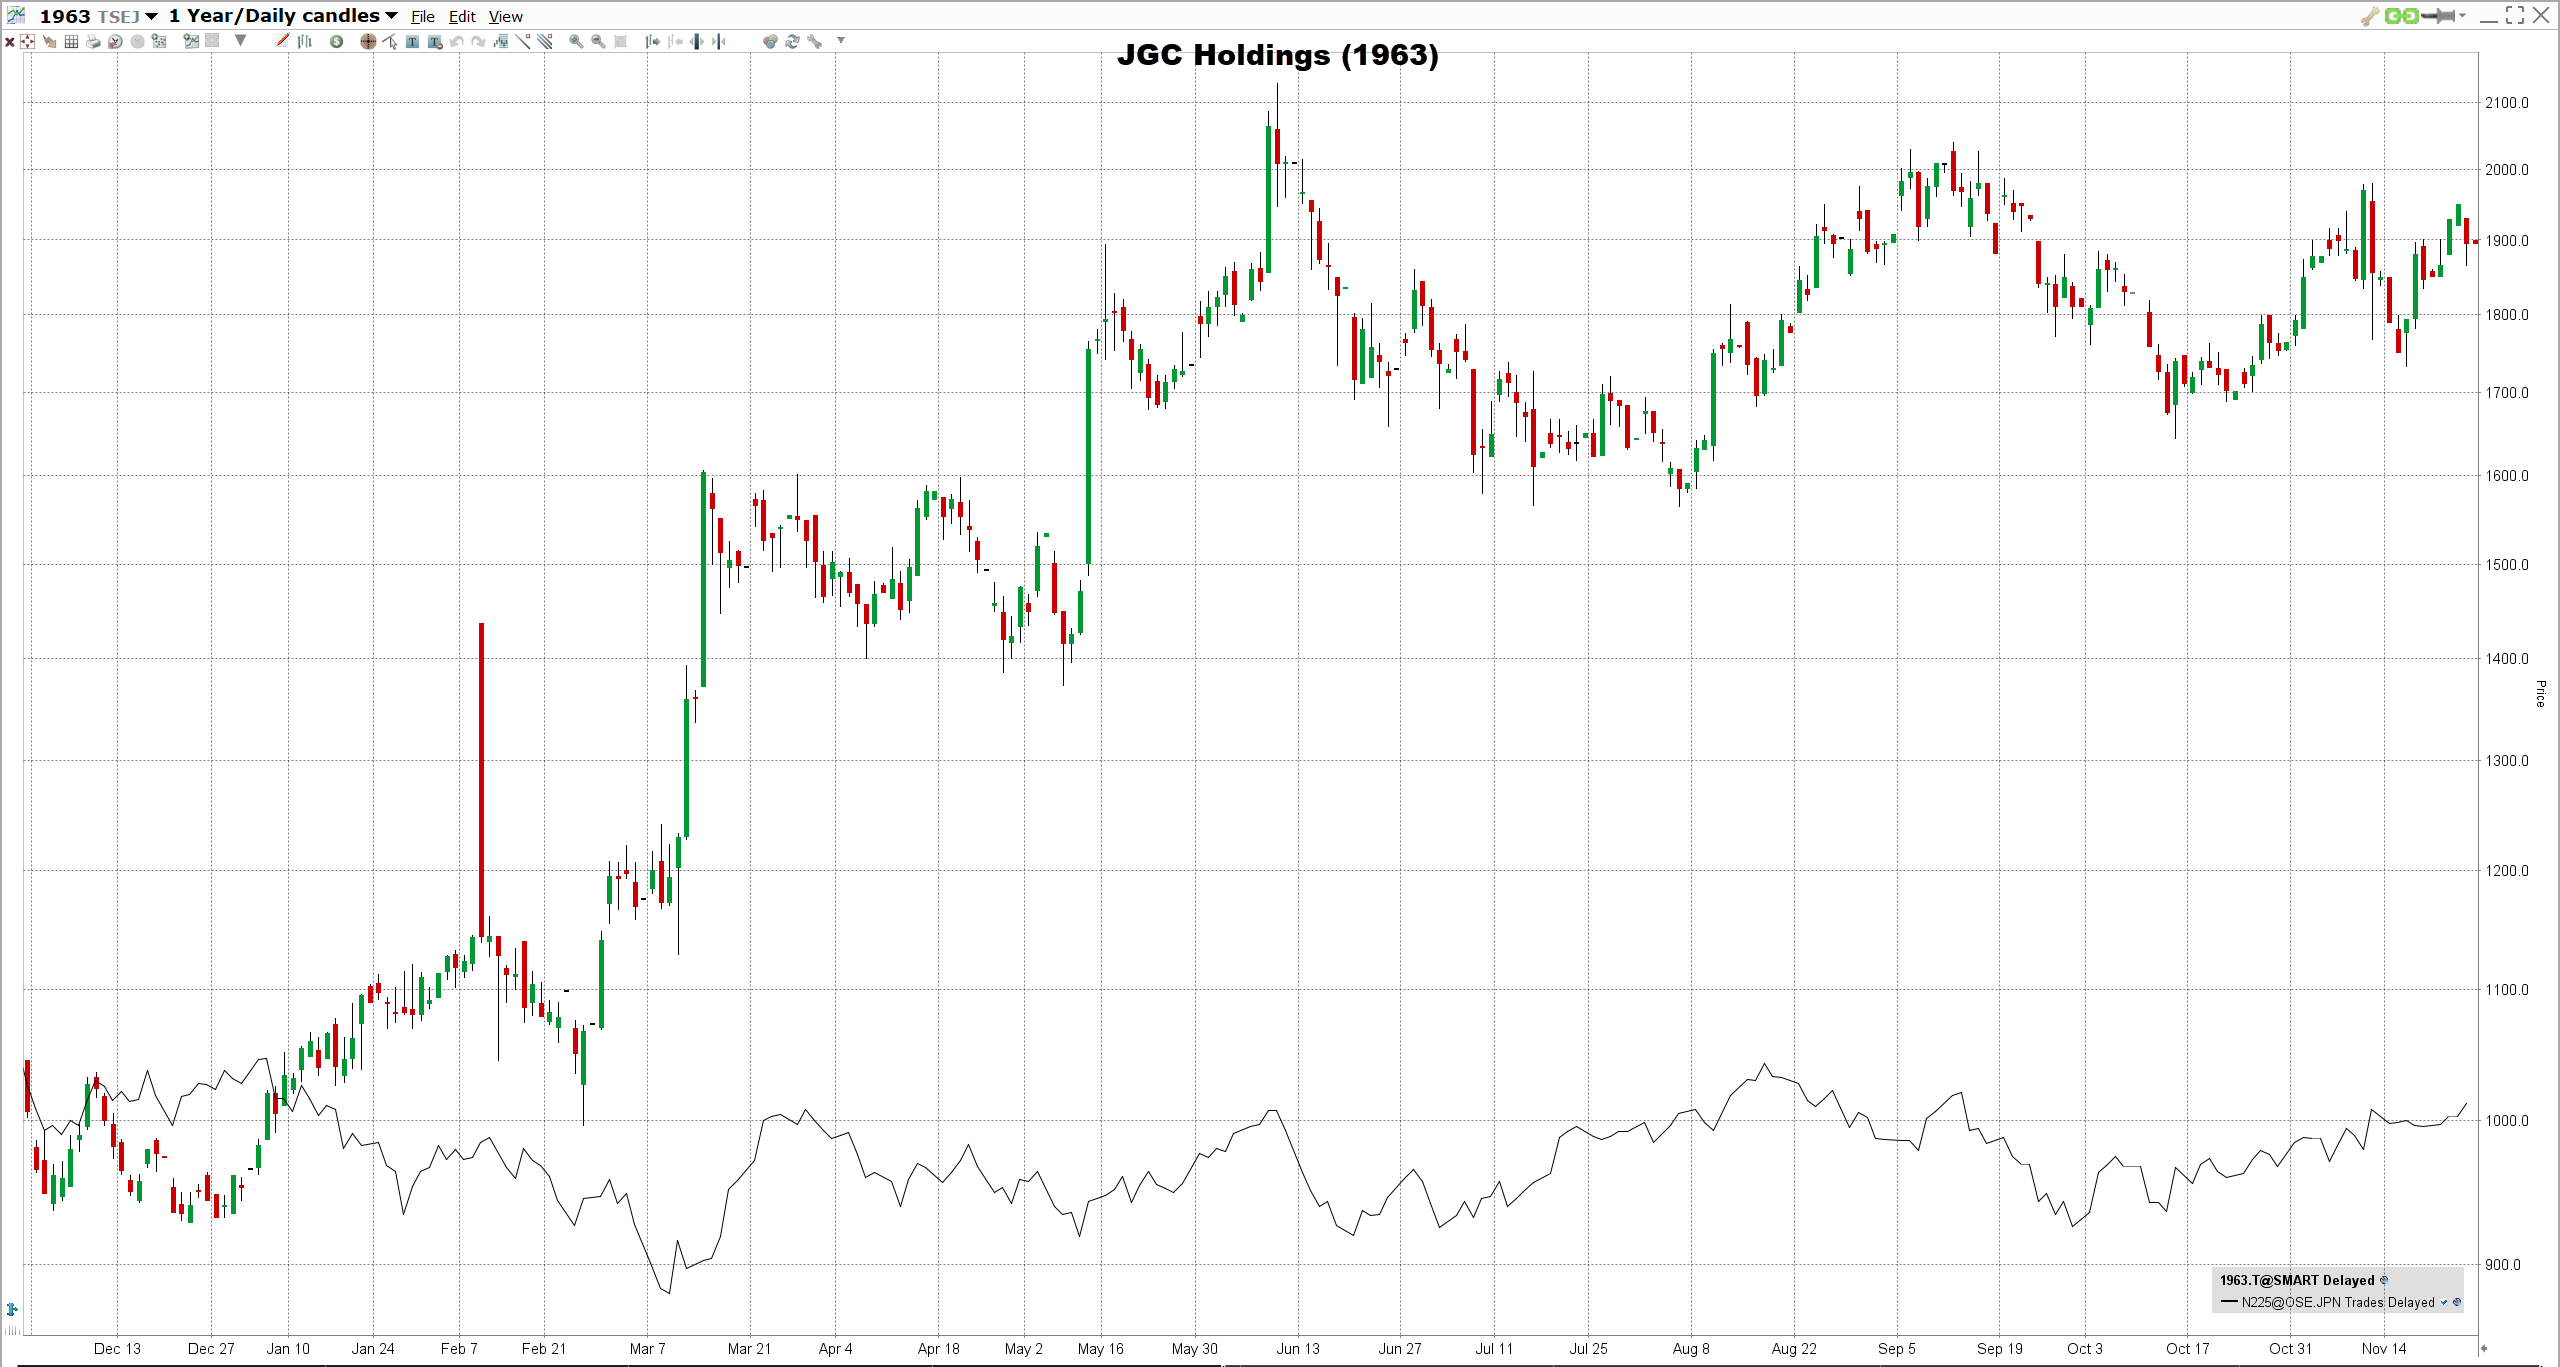Viewport: 2560px width, 1367px height.
Task: Select the bar chart type icon
Action: click(x=305, y=41)
